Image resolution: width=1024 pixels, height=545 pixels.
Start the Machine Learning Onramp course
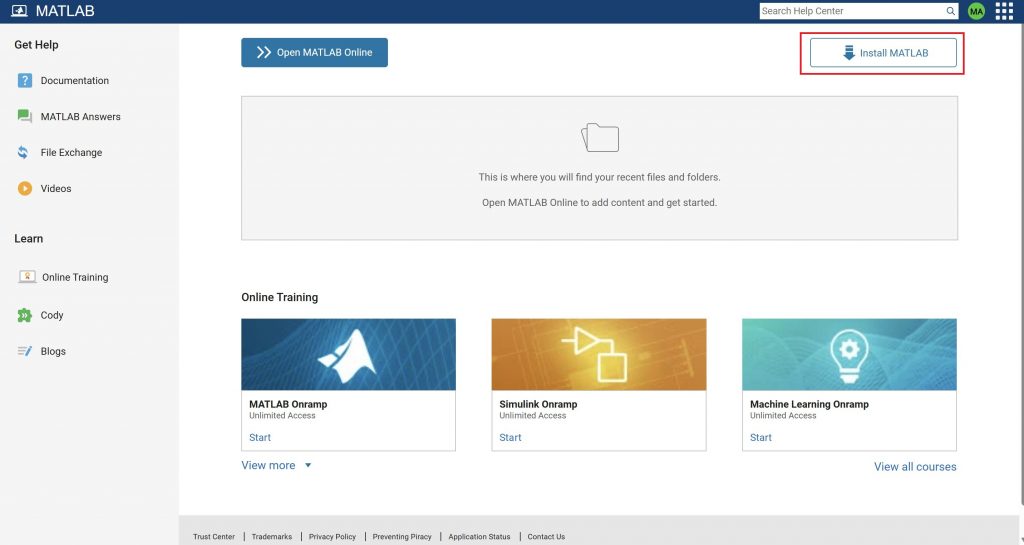pyautogui.click(x=761, y=437)
